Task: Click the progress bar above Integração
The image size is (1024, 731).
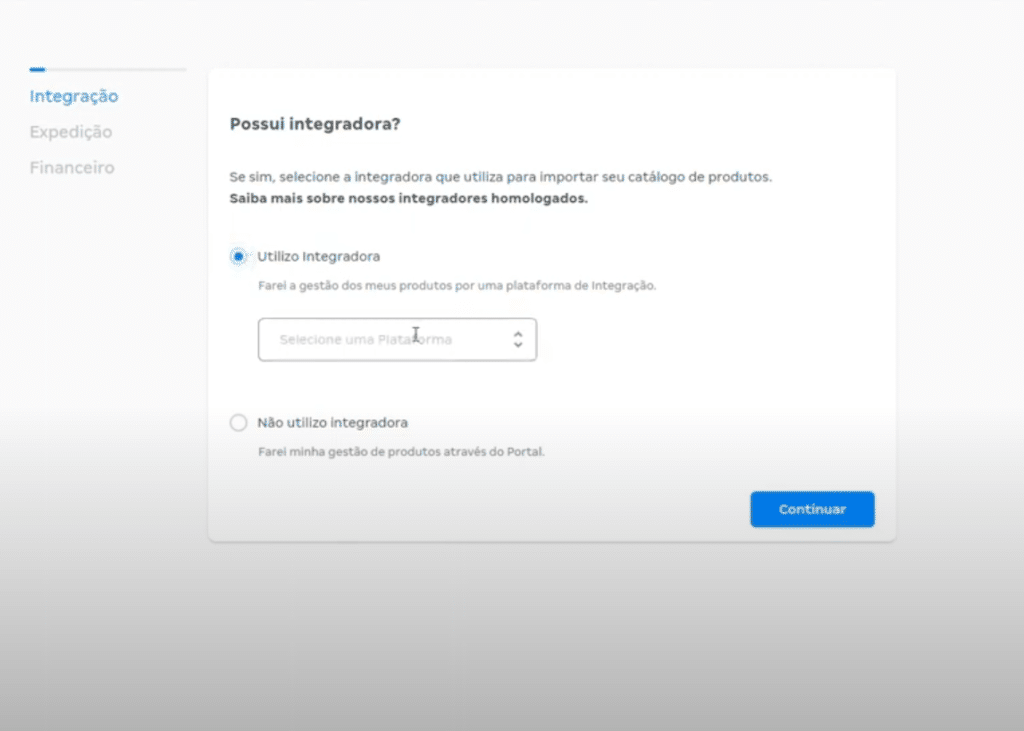Action: click(x=108, y=69)
